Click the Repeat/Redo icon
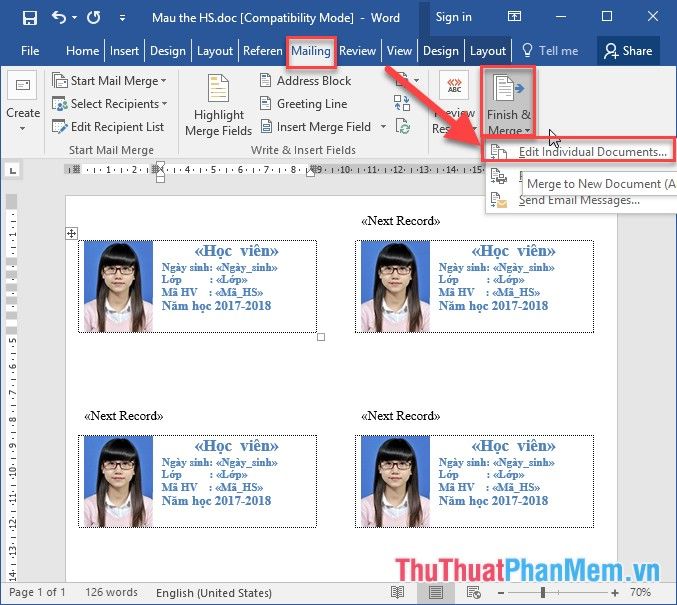This screenshot has width=677, height=605. click(x=93, y=17)
